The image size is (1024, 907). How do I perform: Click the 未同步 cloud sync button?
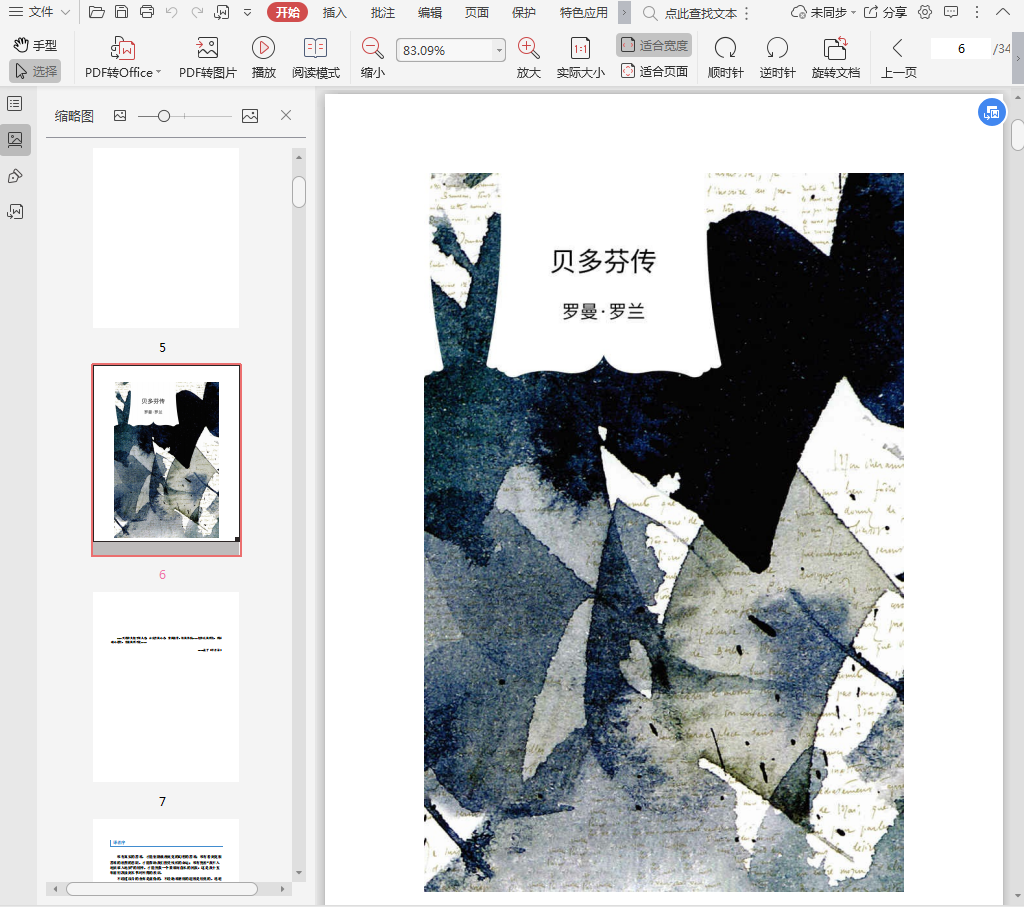[823, 12]
